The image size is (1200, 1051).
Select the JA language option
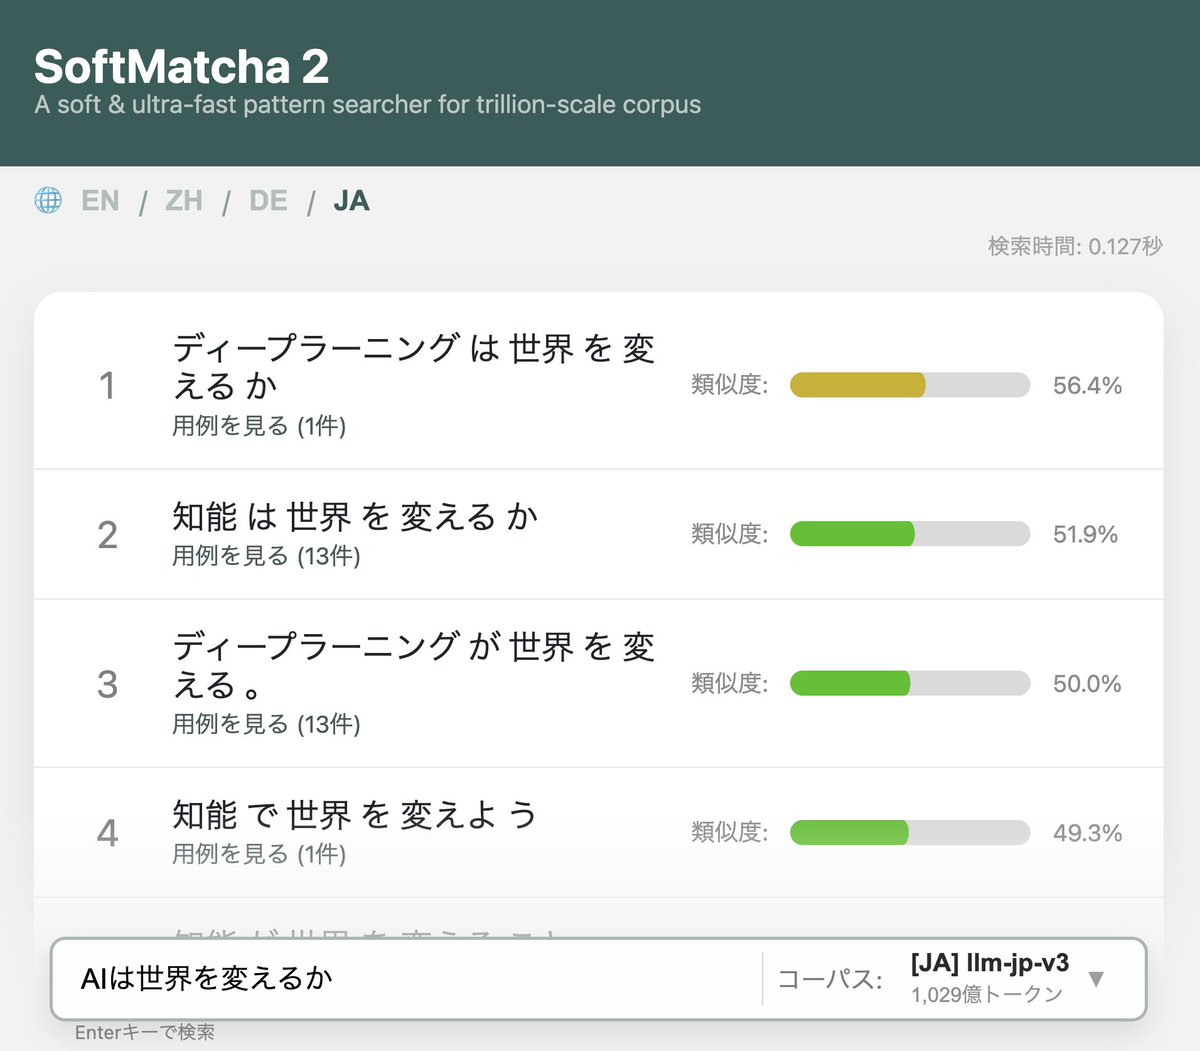[351, 200]
